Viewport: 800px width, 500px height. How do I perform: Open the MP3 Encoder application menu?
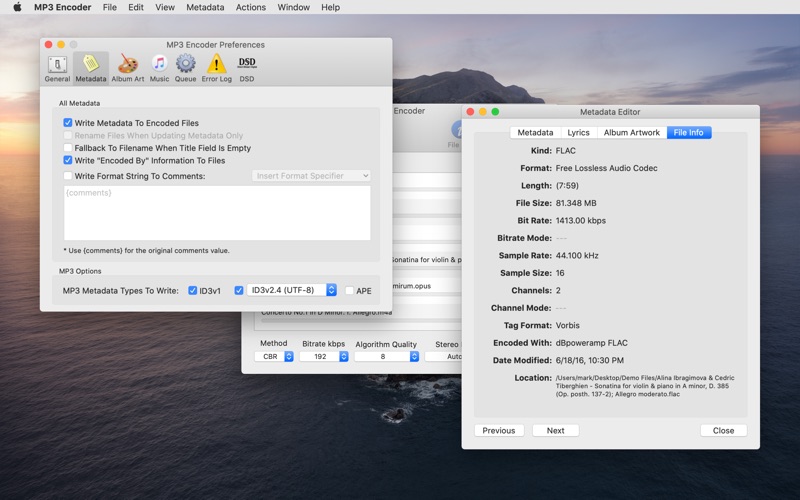pos(63,7)
